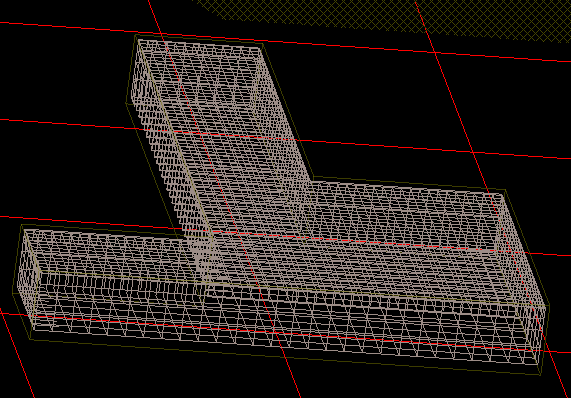Click the red grid crossing at the T junction center
Viewport: 571px width, 398px height.
pos(237,233)
